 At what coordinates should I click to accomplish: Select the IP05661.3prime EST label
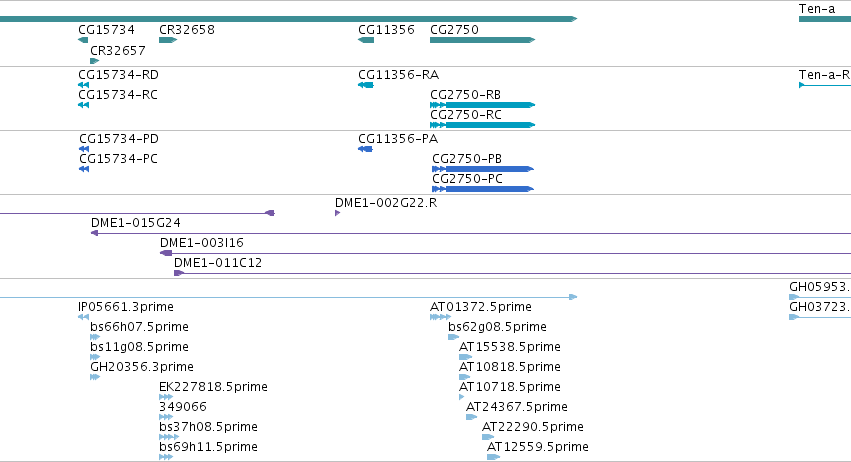pyautogui.click(x=126, y=307)
